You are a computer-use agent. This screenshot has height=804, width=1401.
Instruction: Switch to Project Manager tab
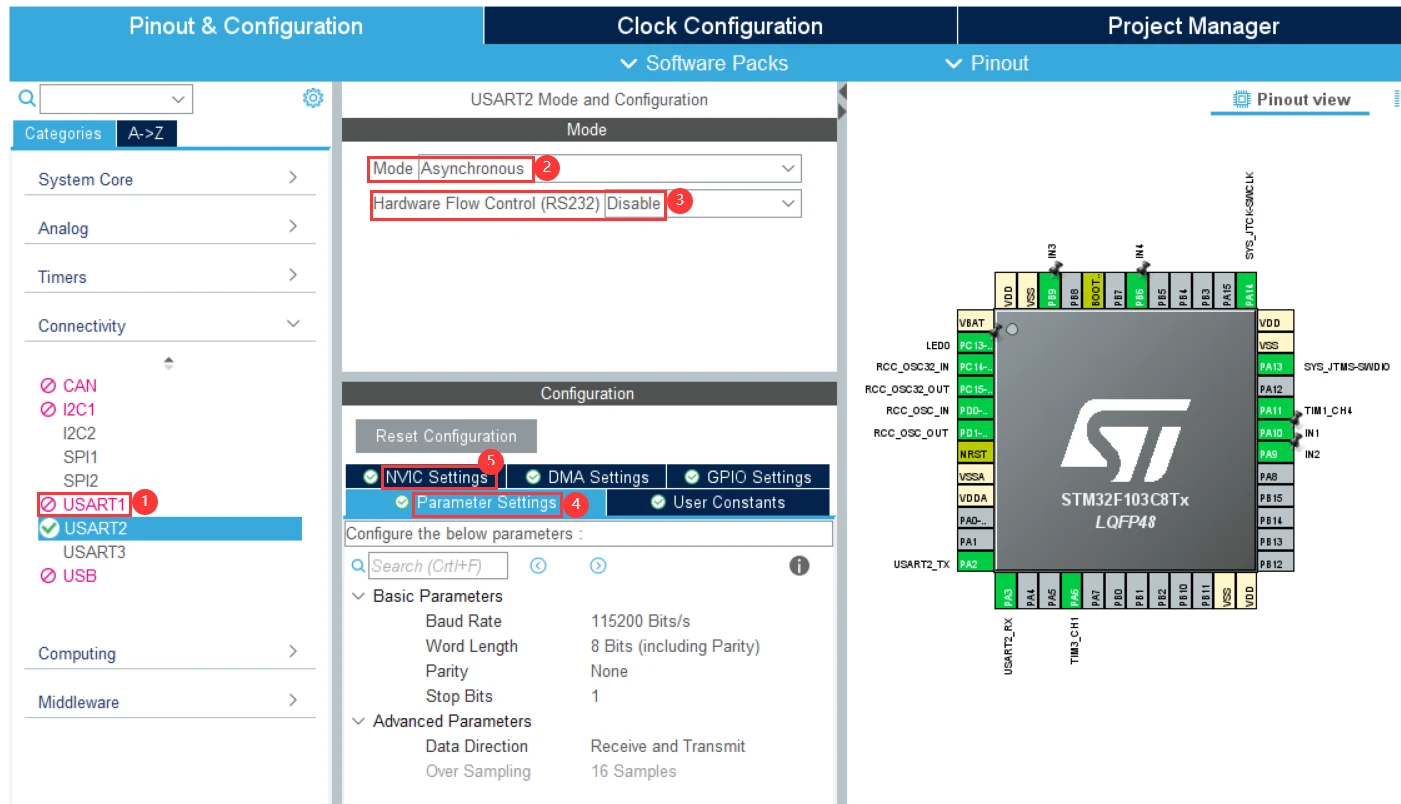click(x=1193, y=26)
